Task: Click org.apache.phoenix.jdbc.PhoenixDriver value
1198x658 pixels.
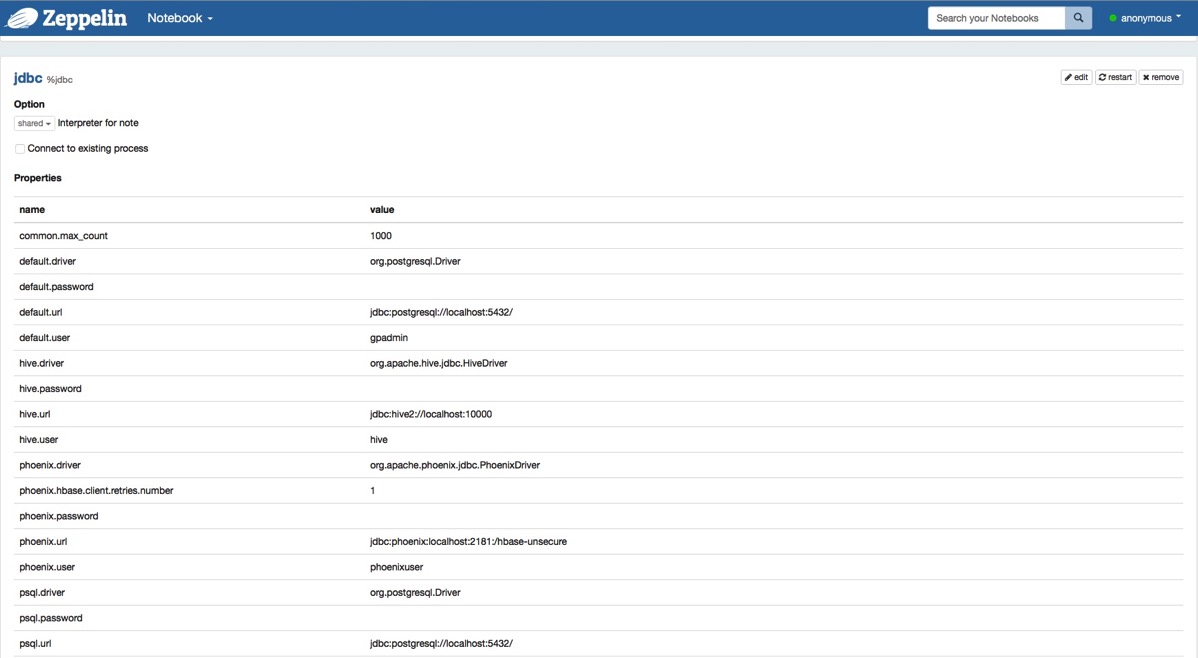Action: [455, 465]
